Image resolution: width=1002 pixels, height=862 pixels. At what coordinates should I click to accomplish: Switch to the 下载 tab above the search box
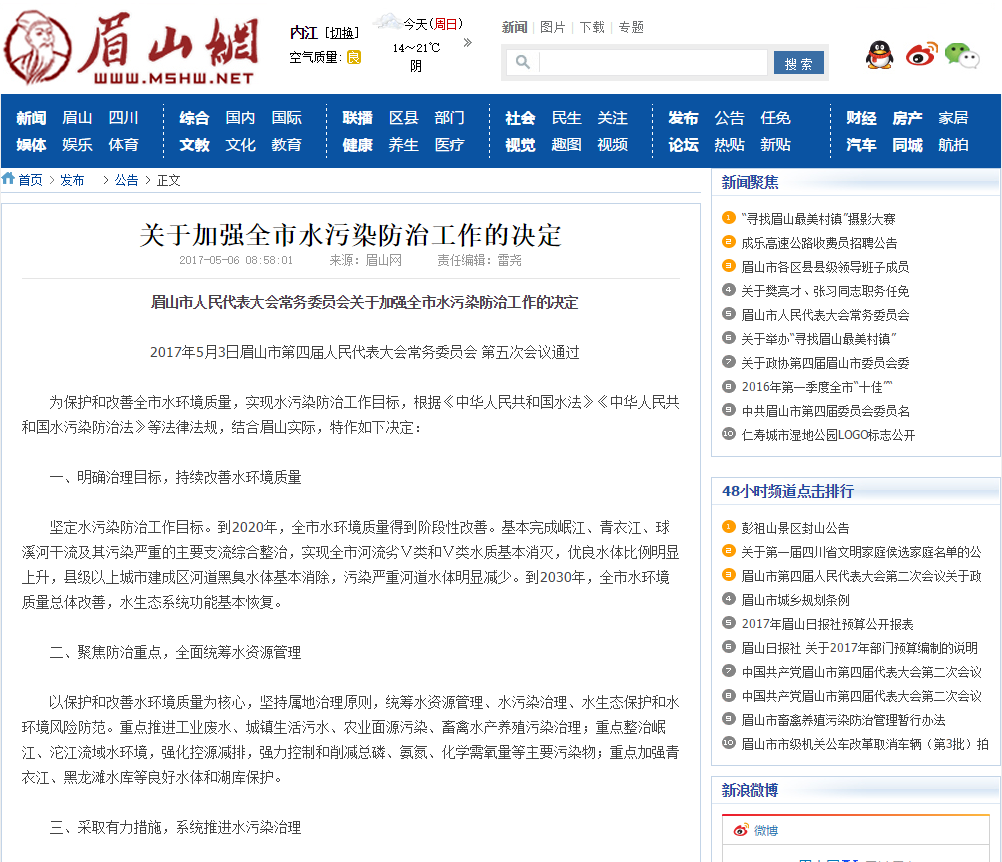coord(591,27)
